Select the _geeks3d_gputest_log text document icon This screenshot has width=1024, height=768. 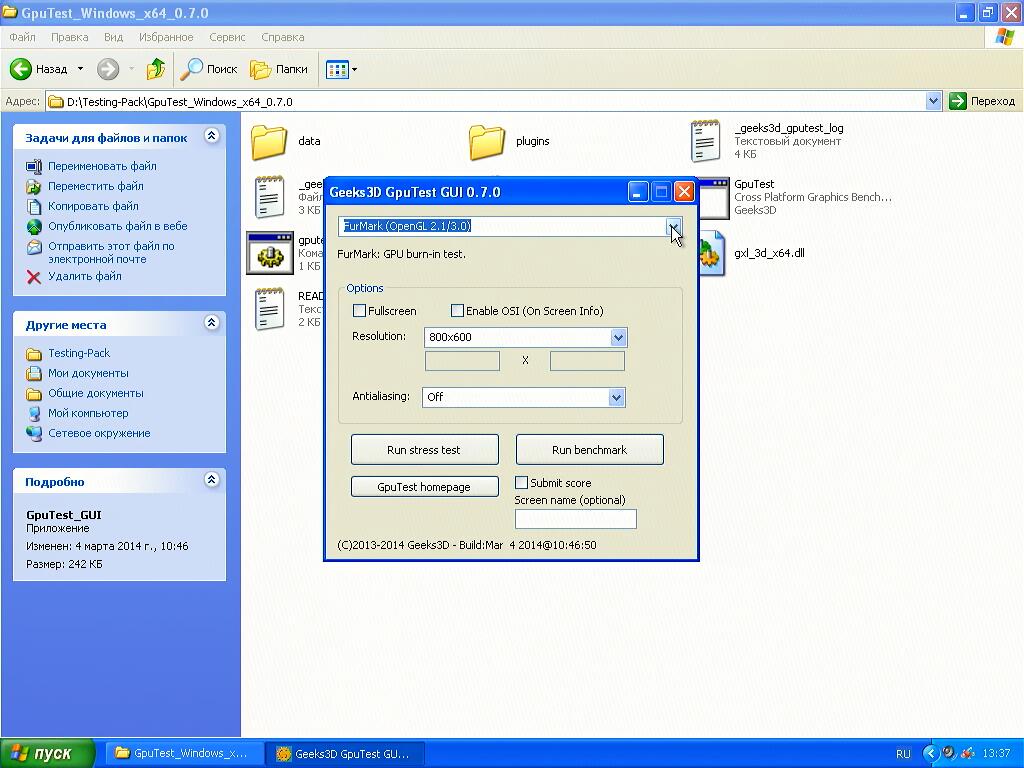[x=705, y=141]
